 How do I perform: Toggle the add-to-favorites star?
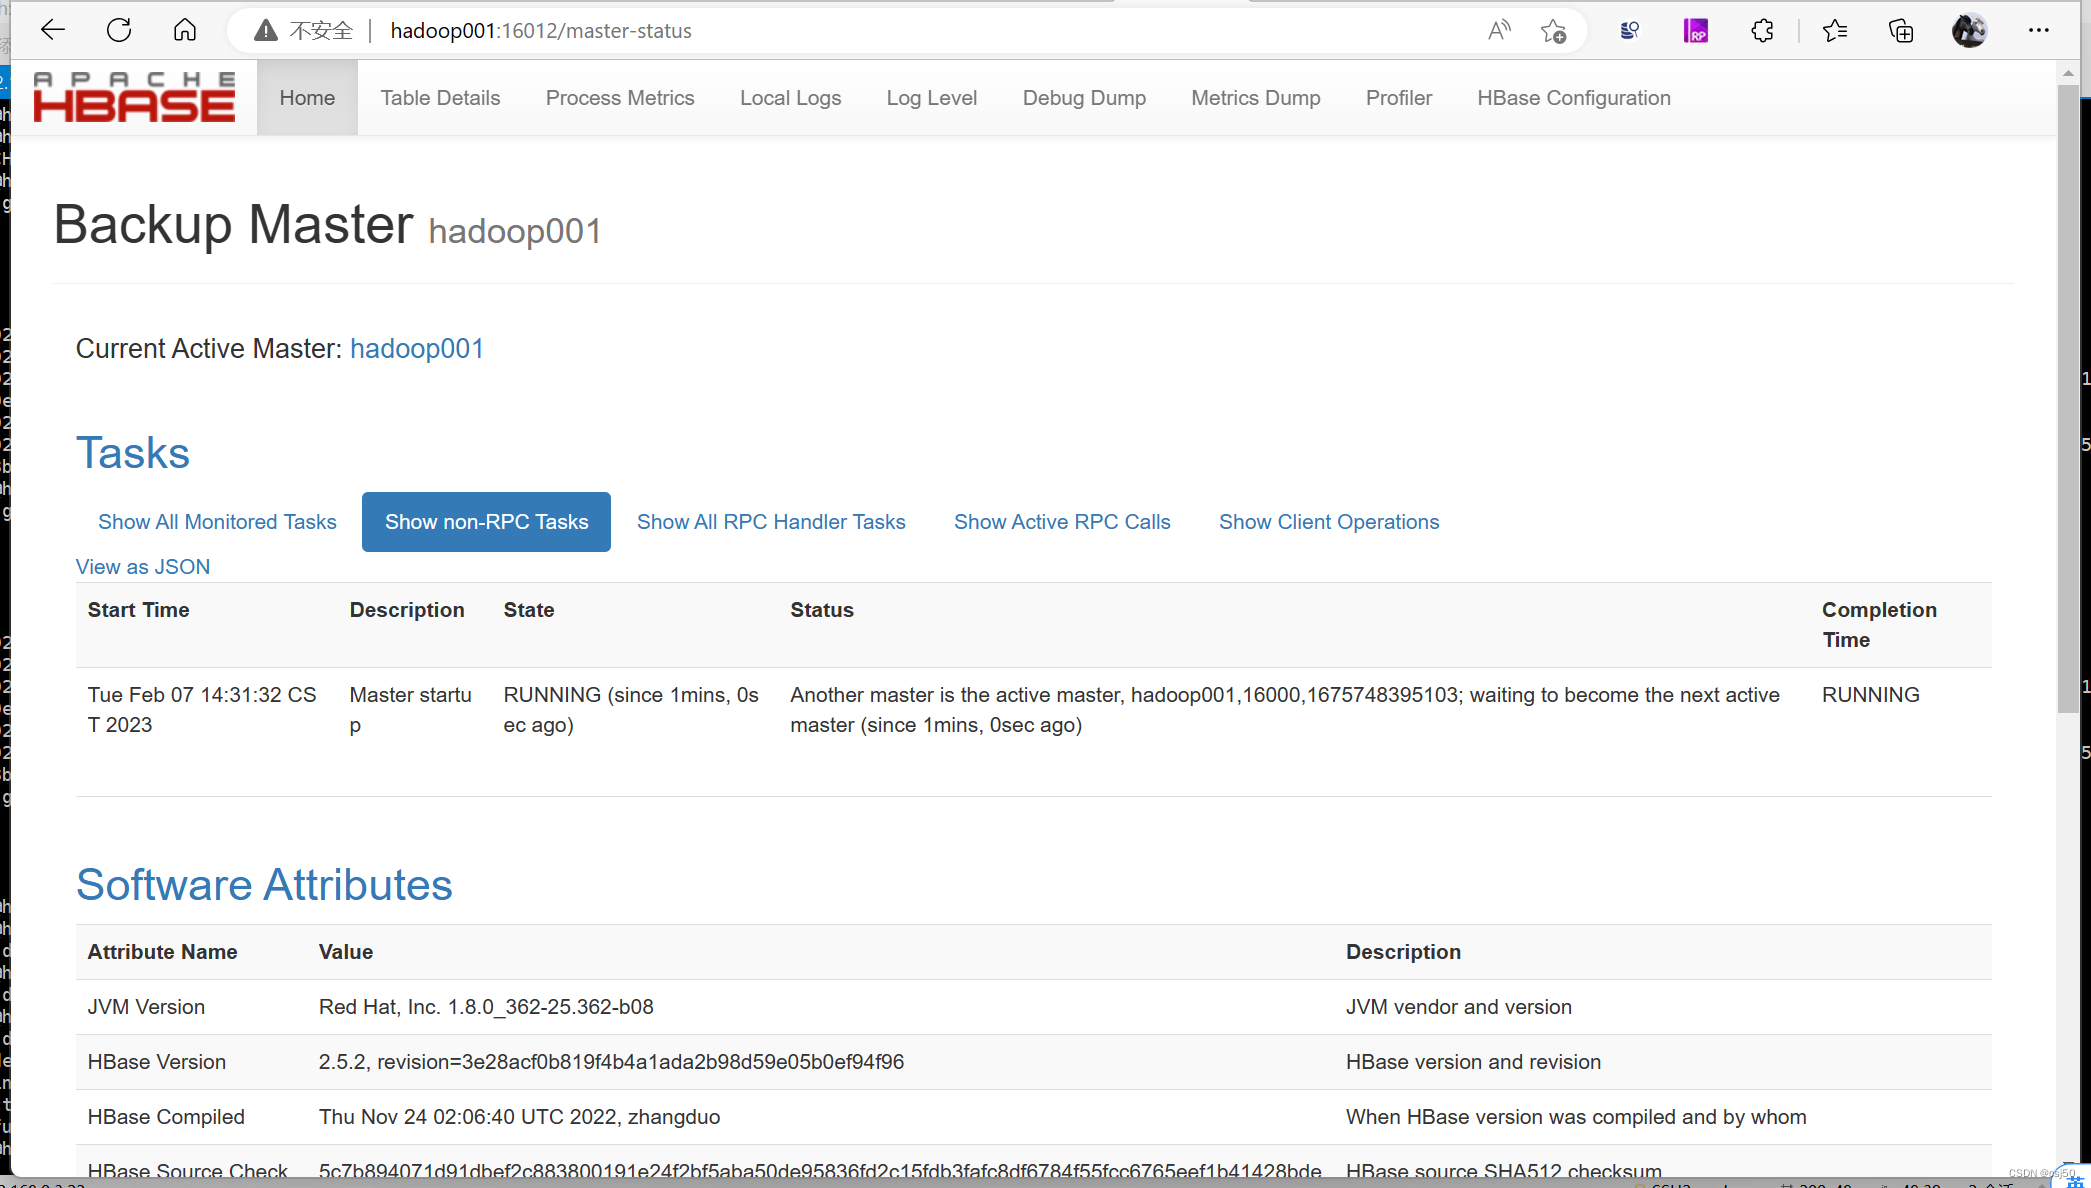[x=1554, y=30]
